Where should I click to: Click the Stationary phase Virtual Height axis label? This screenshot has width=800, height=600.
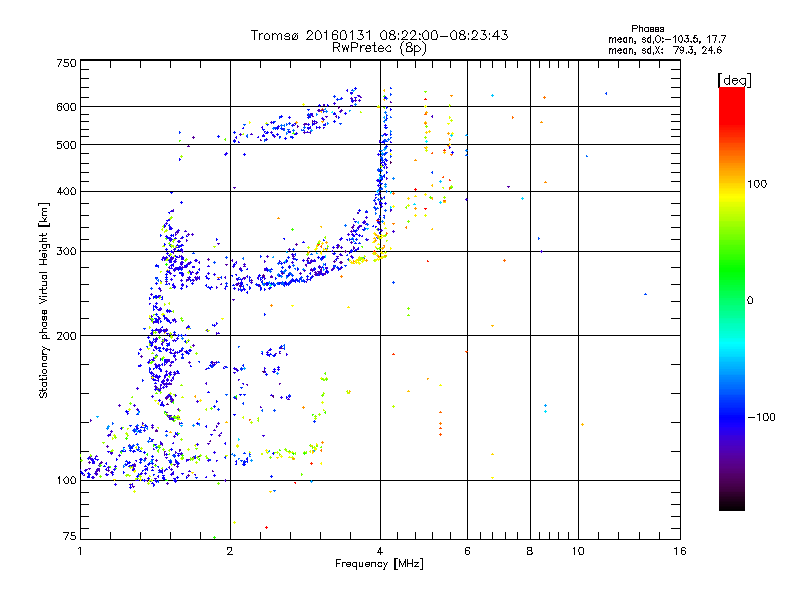(x=44, y=300)
